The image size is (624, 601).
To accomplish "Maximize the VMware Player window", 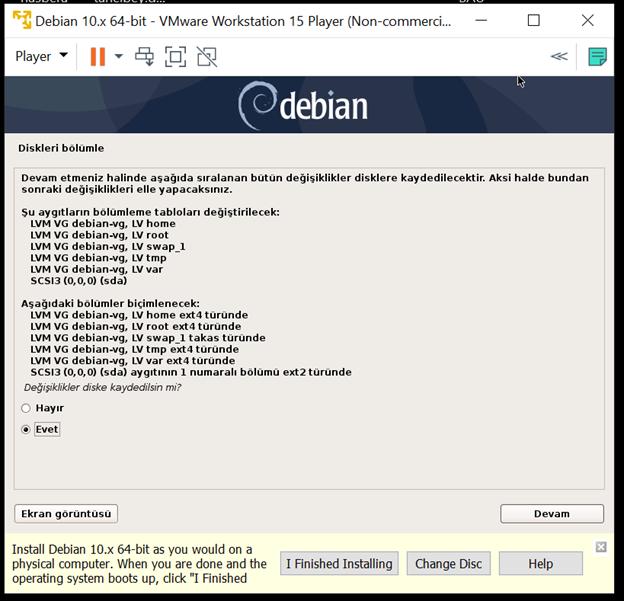I will tap(534, 20).
